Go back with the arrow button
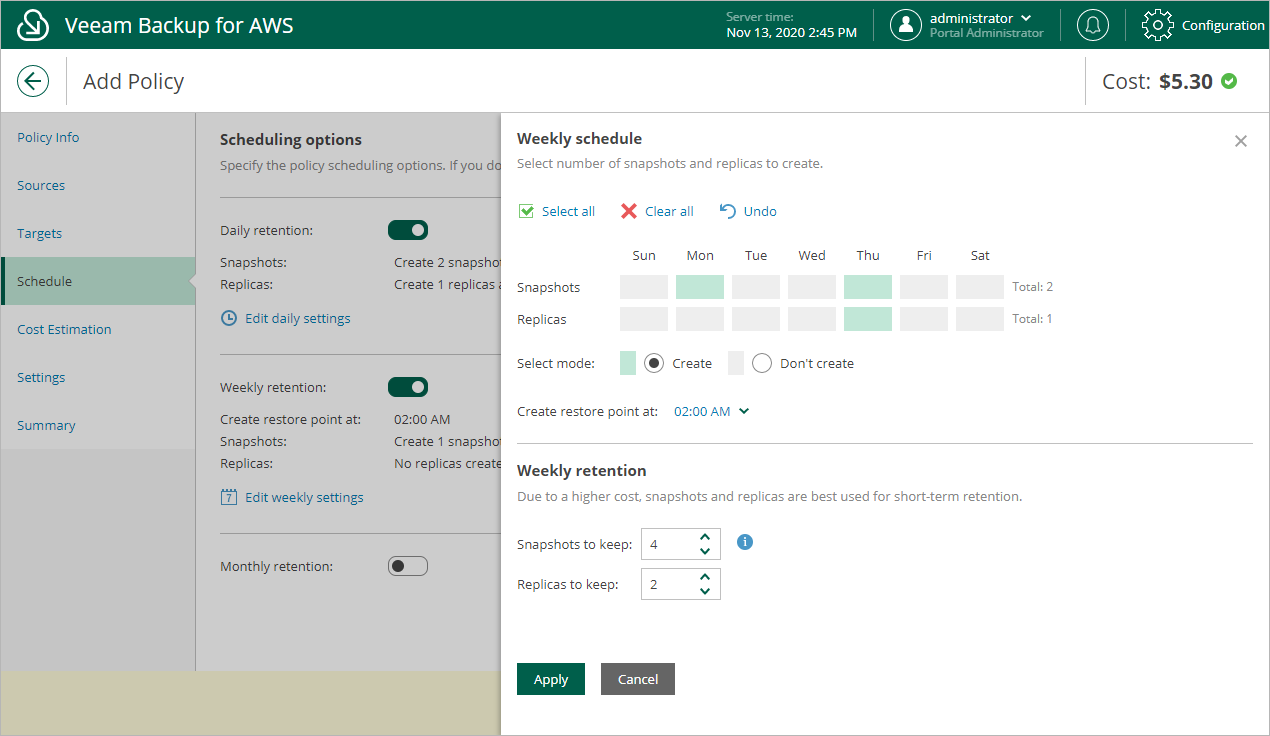Viewport: 1270px width, 736px height. tap(33, 81)
